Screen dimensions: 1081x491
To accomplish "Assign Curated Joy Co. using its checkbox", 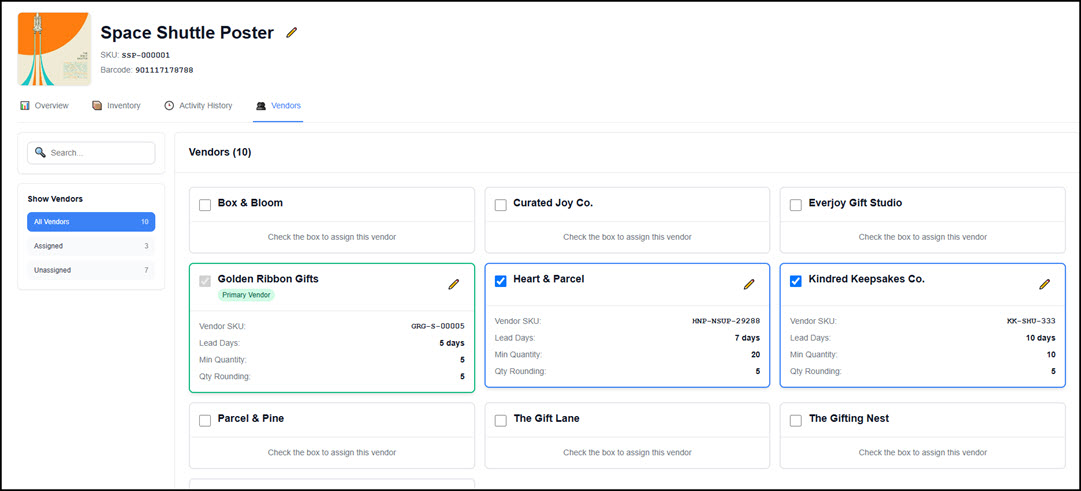I will pos(501,205).
